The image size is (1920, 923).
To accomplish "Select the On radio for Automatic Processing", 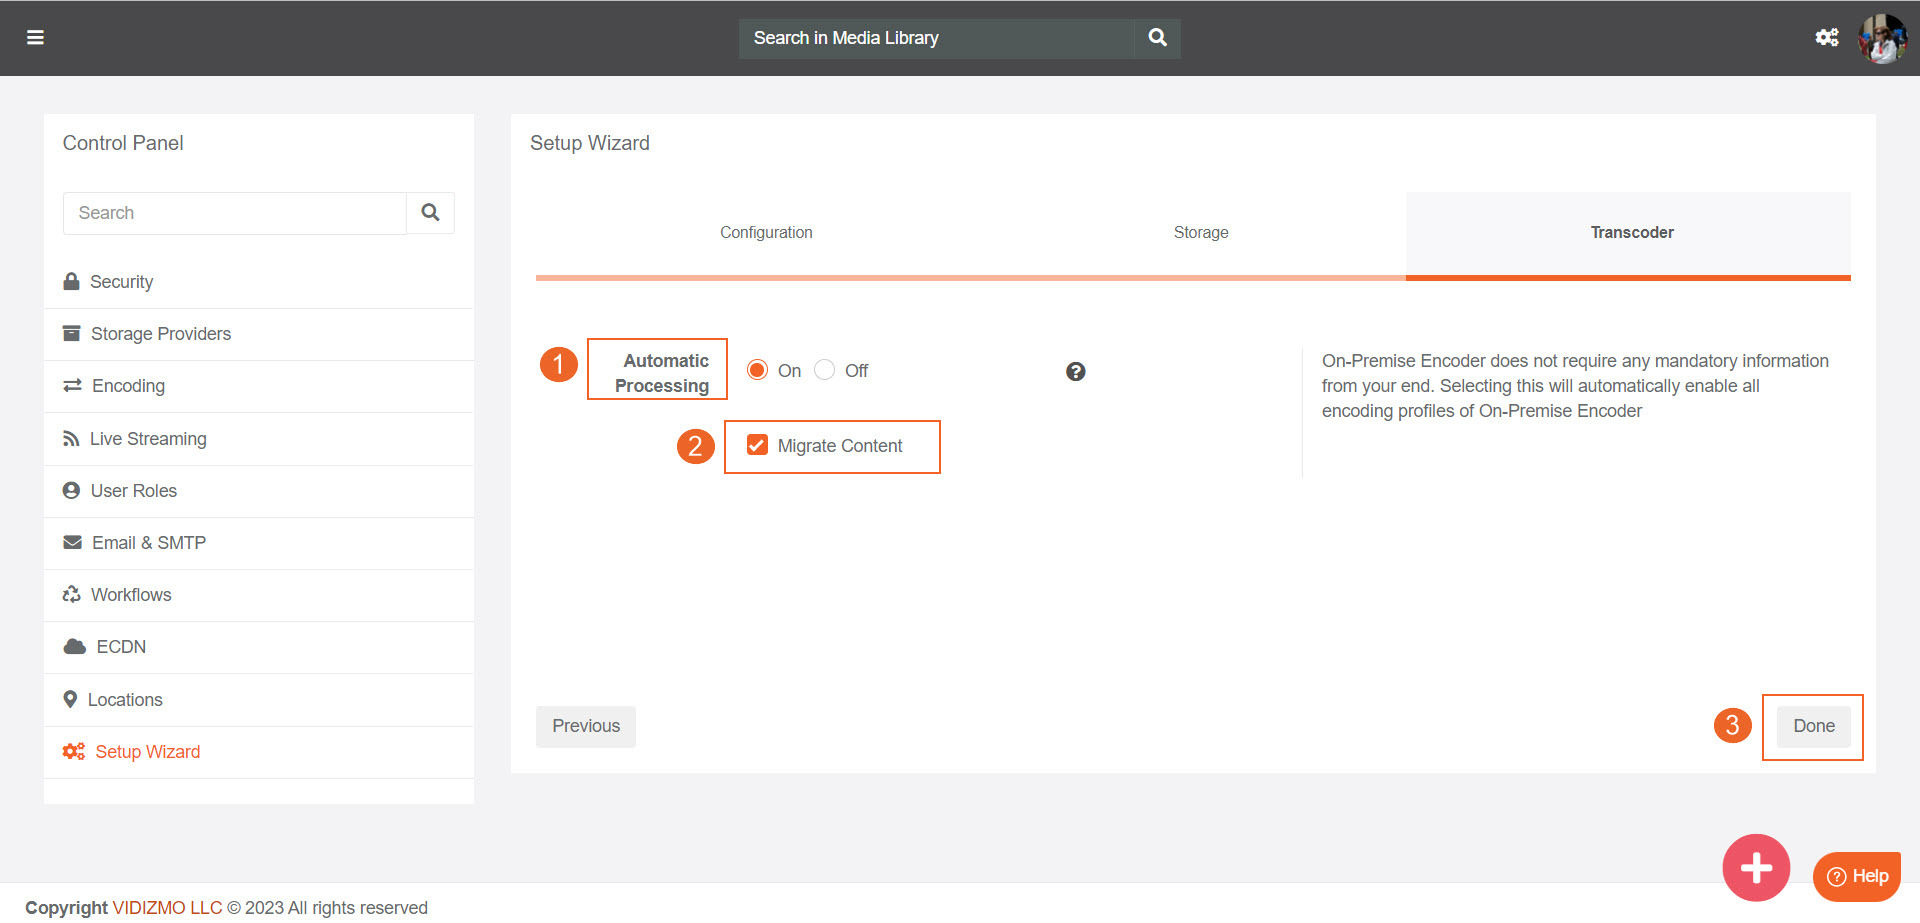I will [758, 371].
